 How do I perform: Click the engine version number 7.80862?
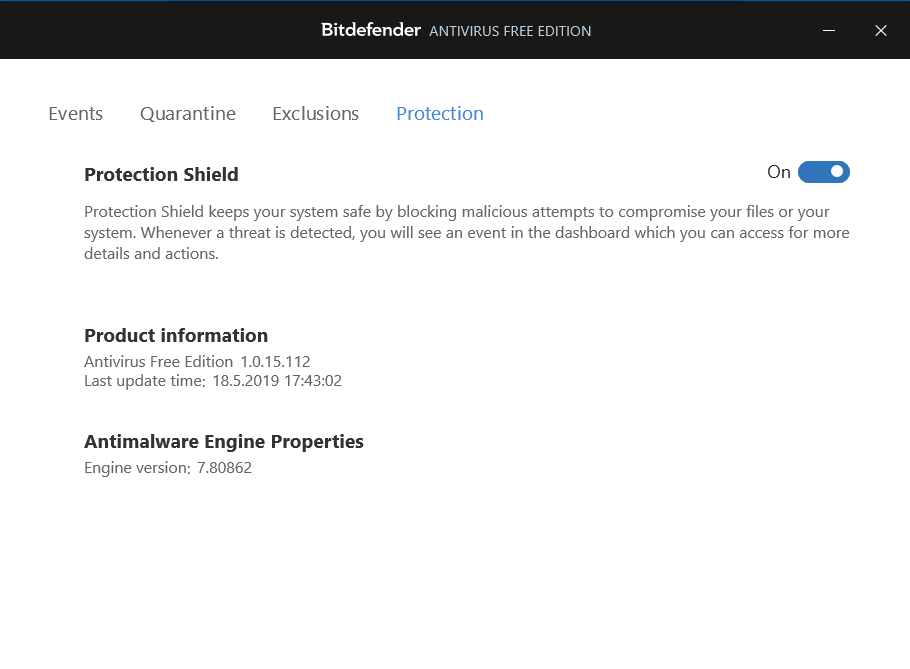click(x=224, y=467)
